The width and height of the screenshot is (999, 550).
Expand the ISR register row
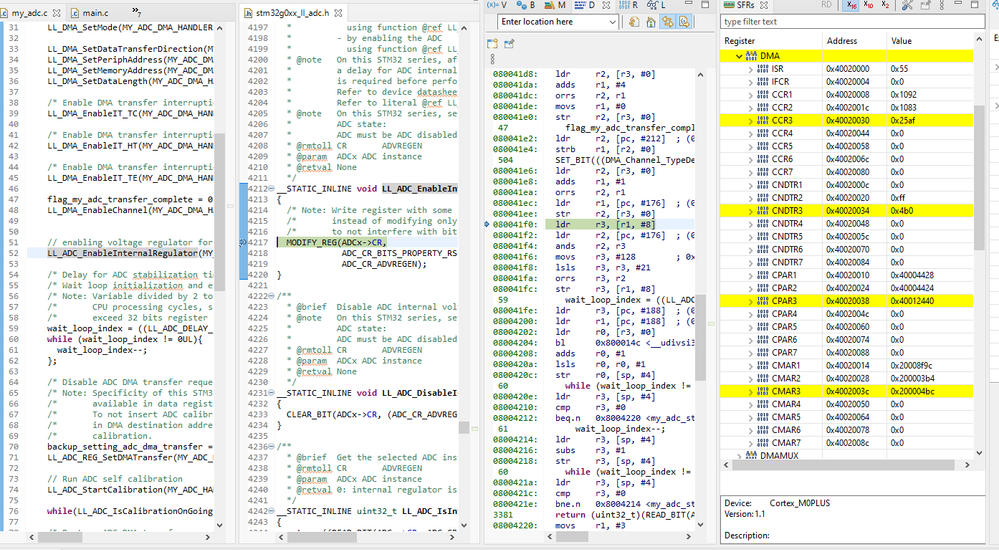tap(750, 69)
